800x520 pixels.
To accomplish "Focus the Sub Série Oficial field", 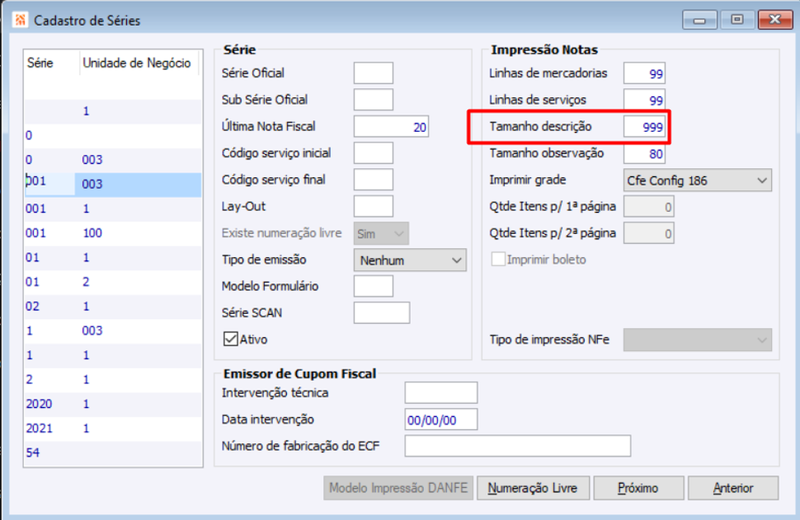I will [373, 100].
